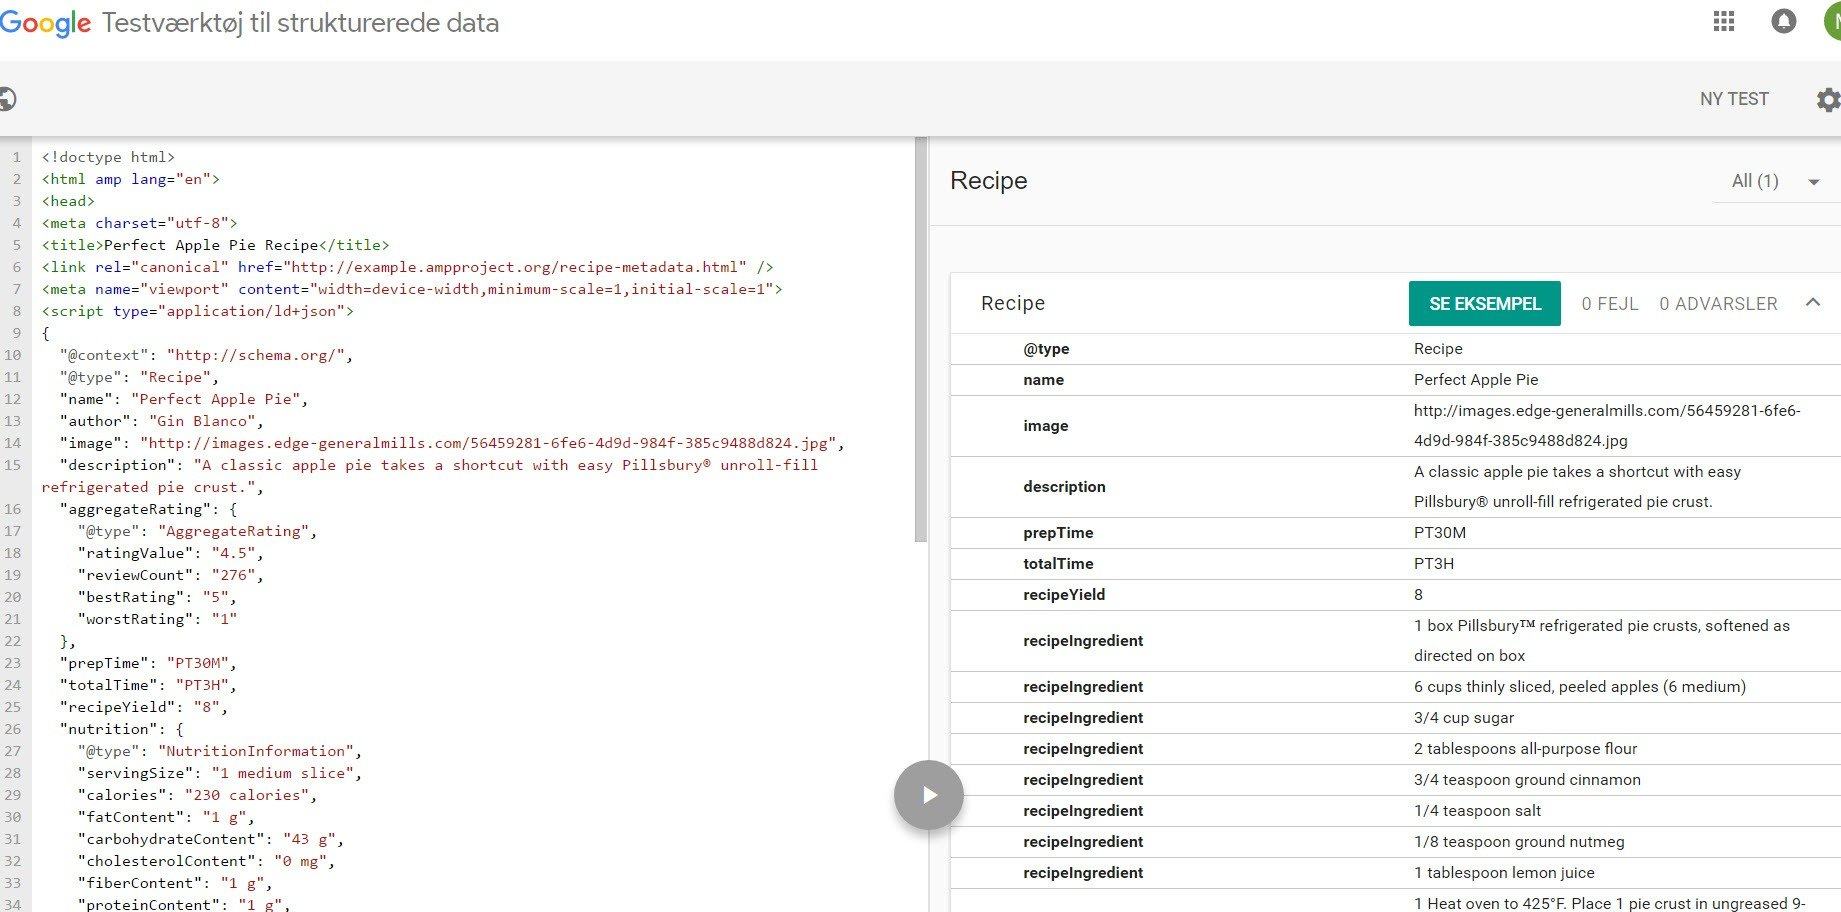Click the SE EKSEMPEL button
The image size is (1841, 912).
click(1485, 304)
